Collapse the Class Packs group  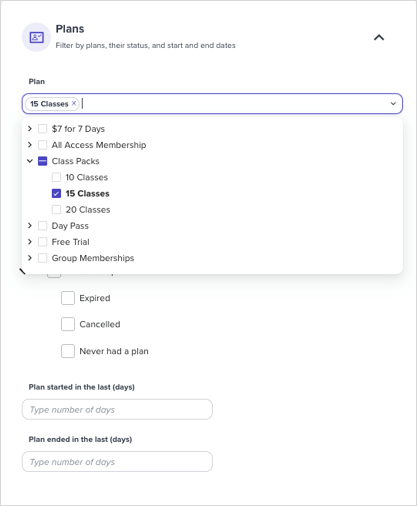tap(30, 161)
